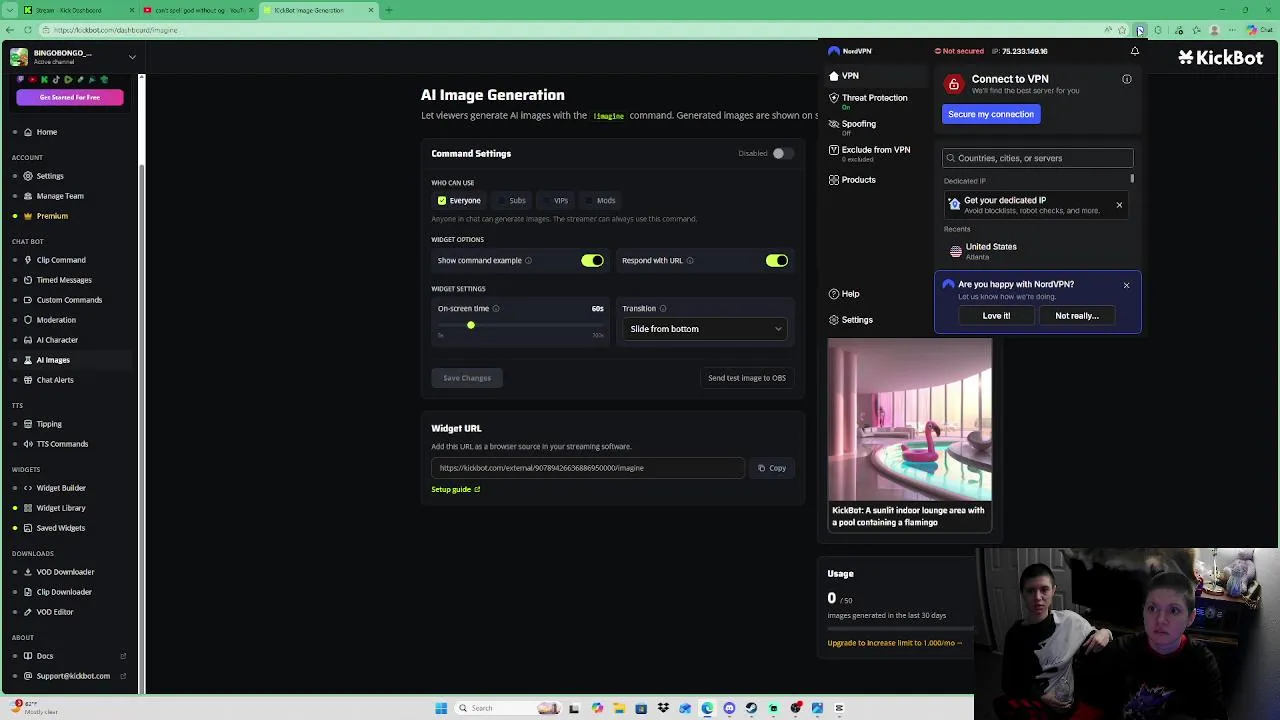Screen dimensions: 1280x720
Task: Open Chat Alerts in the sidebar
Action: 55,380
